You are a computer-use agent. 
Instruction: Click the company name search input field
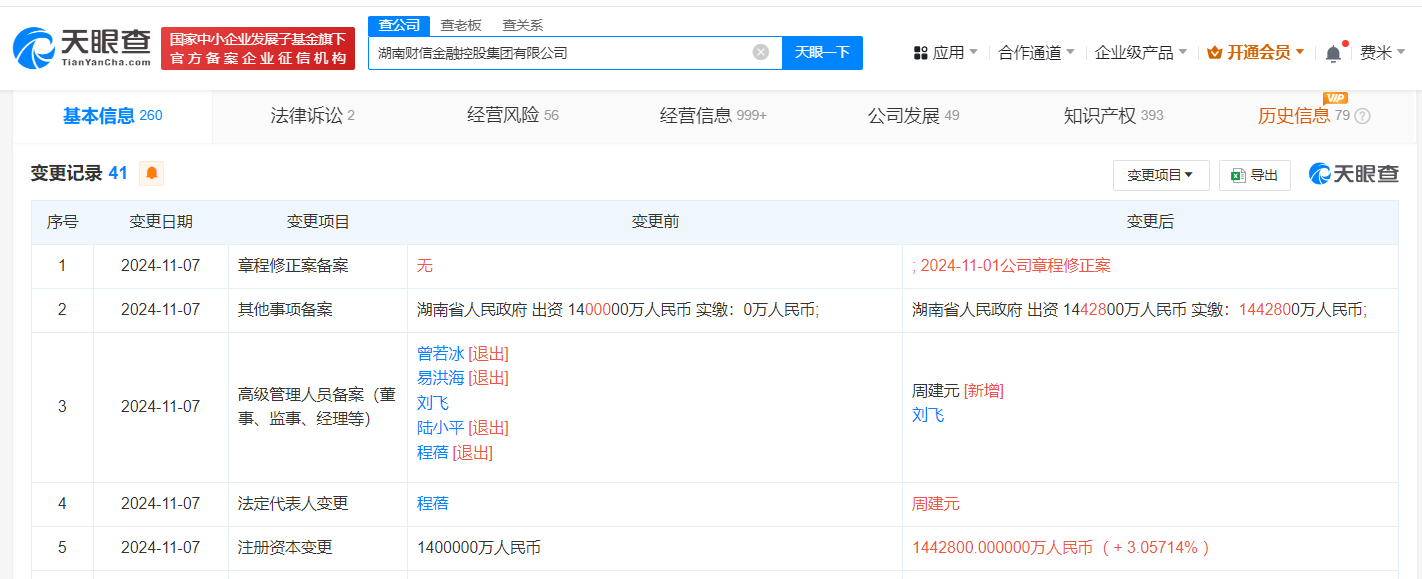(x=560, y=52)
